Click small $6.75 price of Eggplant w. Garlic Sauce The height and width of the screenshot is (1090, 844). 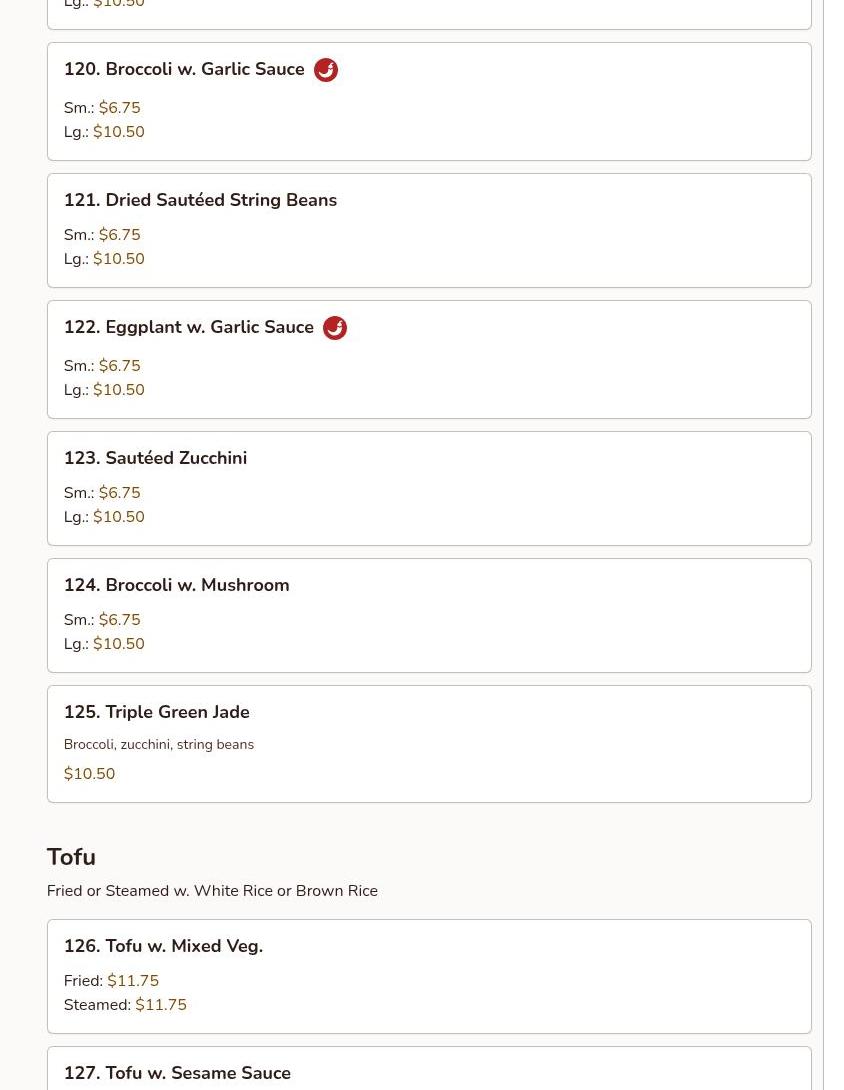point(119,366)
